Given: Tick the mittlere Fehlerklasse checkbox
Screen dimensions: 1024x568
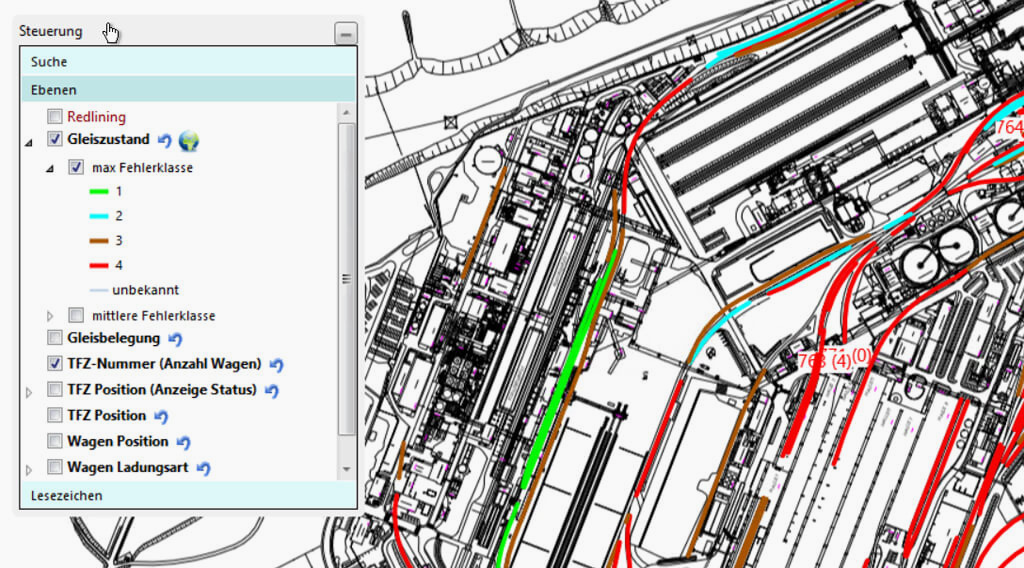Looking at the screenshot, I should (x=76, y=316).
